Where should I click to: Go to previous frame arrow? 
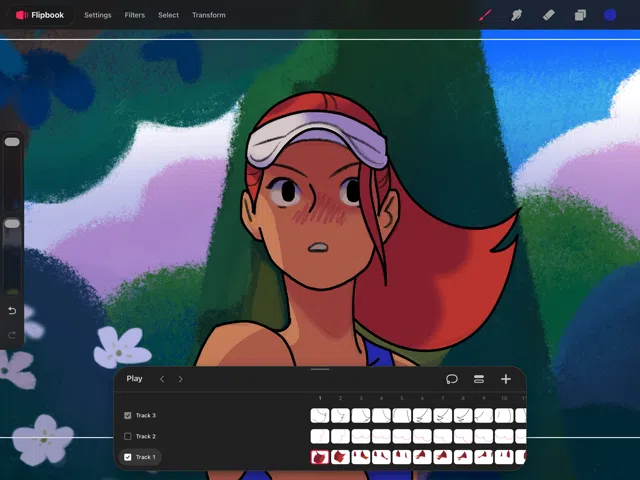162,379
